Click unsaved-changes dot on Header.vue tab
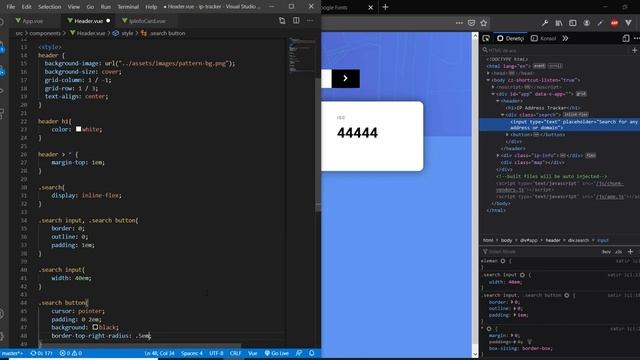The width and height of the screenshot is (640, 360). [108, 21]
